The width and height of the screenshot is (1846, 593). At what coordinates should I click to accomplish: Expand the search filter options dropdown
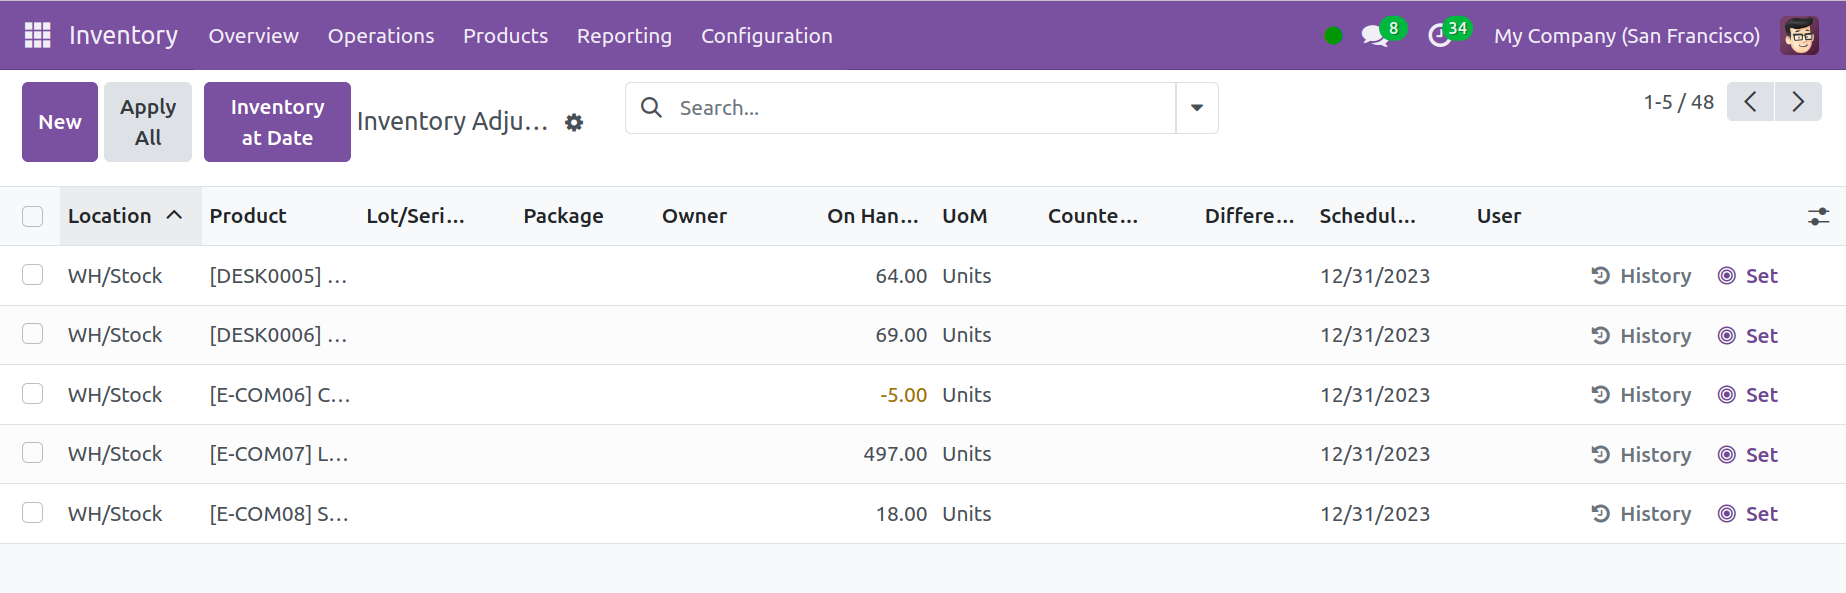(x=1196, y=108)
